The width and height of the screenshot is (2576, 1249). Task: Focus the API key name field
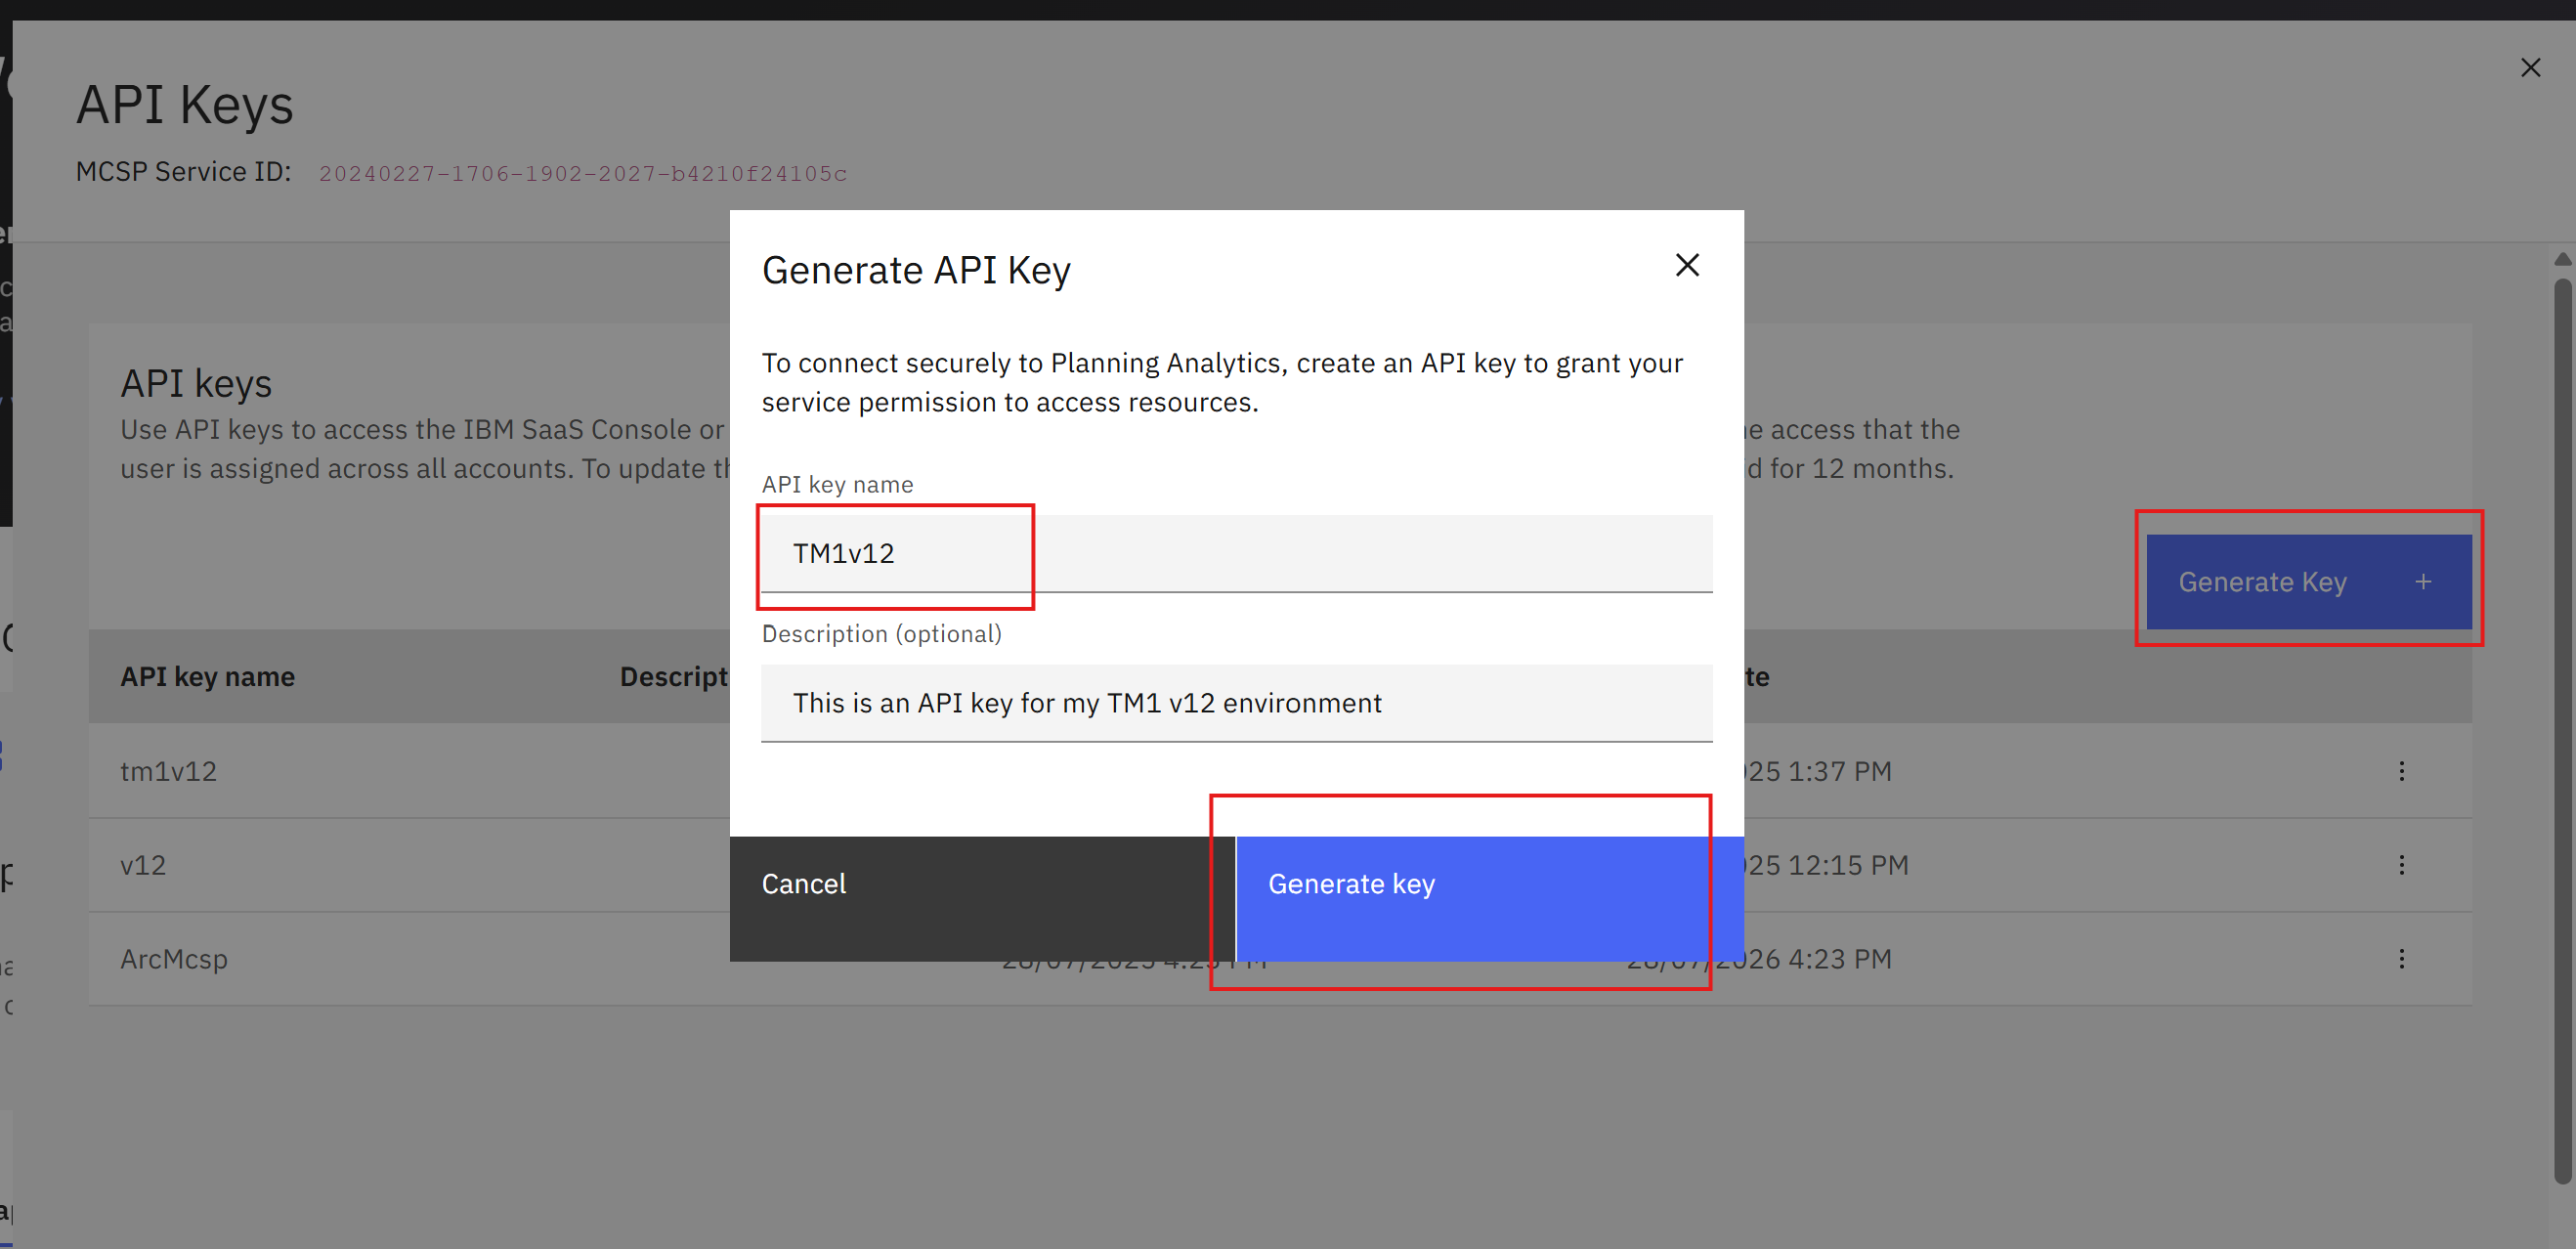point(1236,553)
